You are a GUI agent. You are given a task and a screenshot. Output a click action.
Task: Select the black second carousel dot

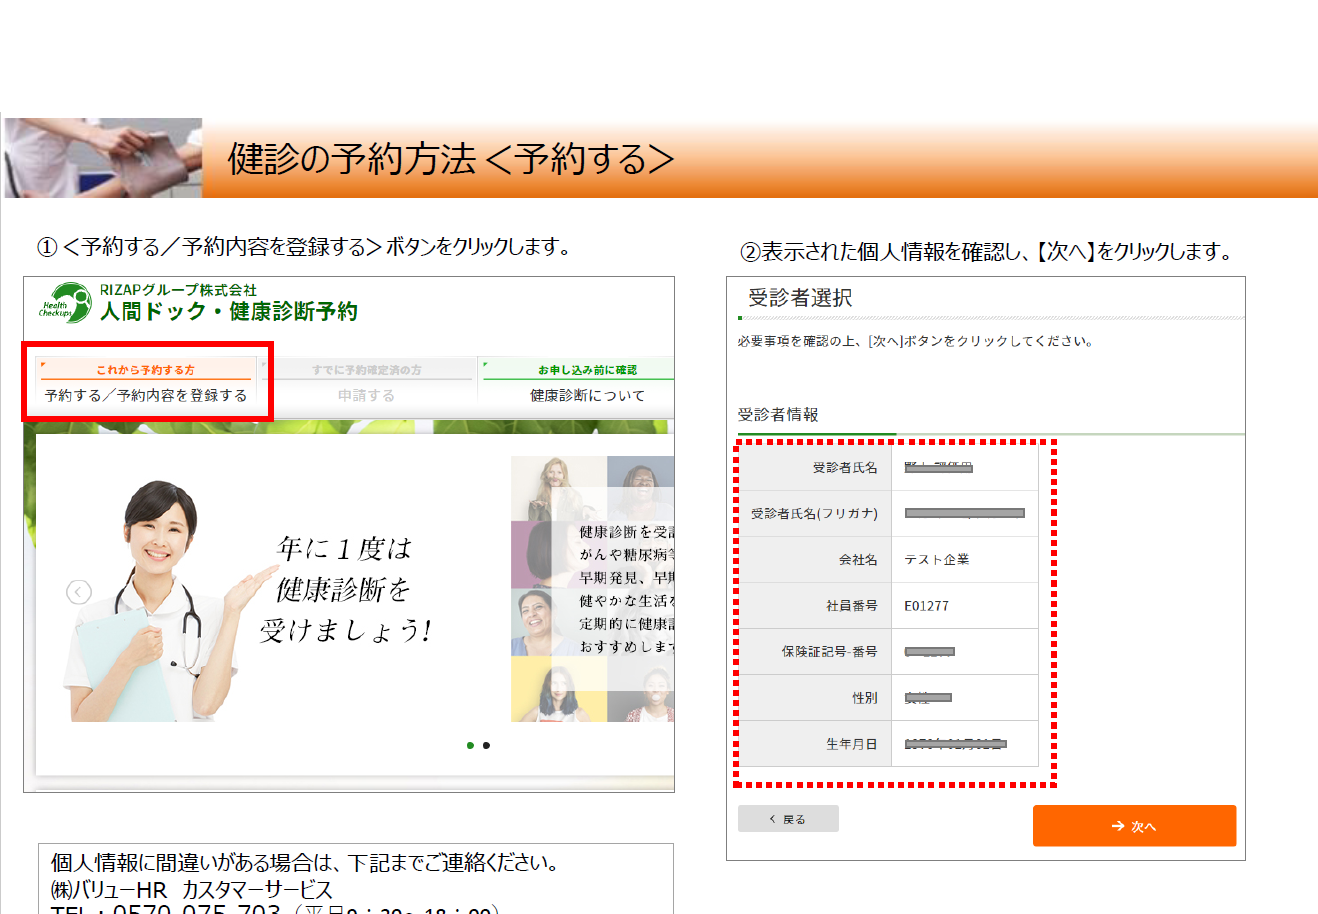[x=486, y=745]
